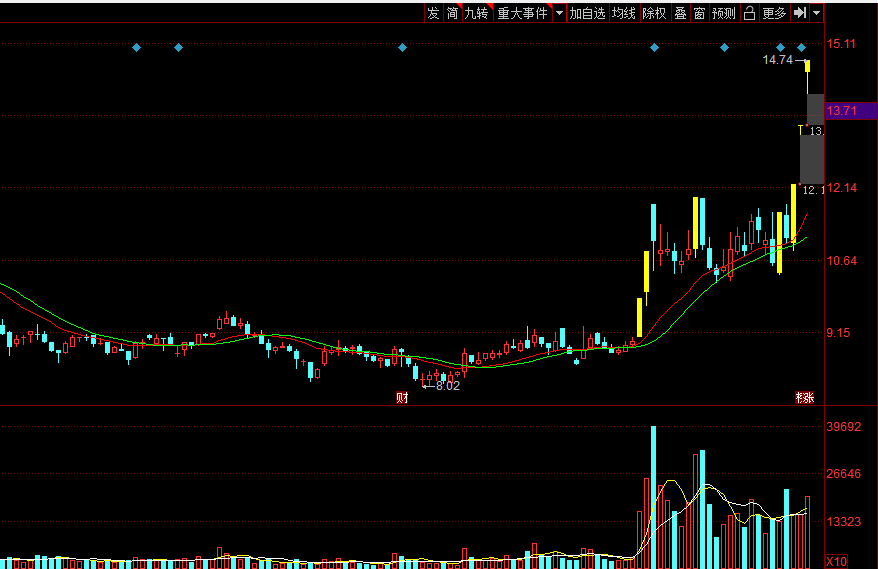Click the 26646 volume axis label

point(844,474)
